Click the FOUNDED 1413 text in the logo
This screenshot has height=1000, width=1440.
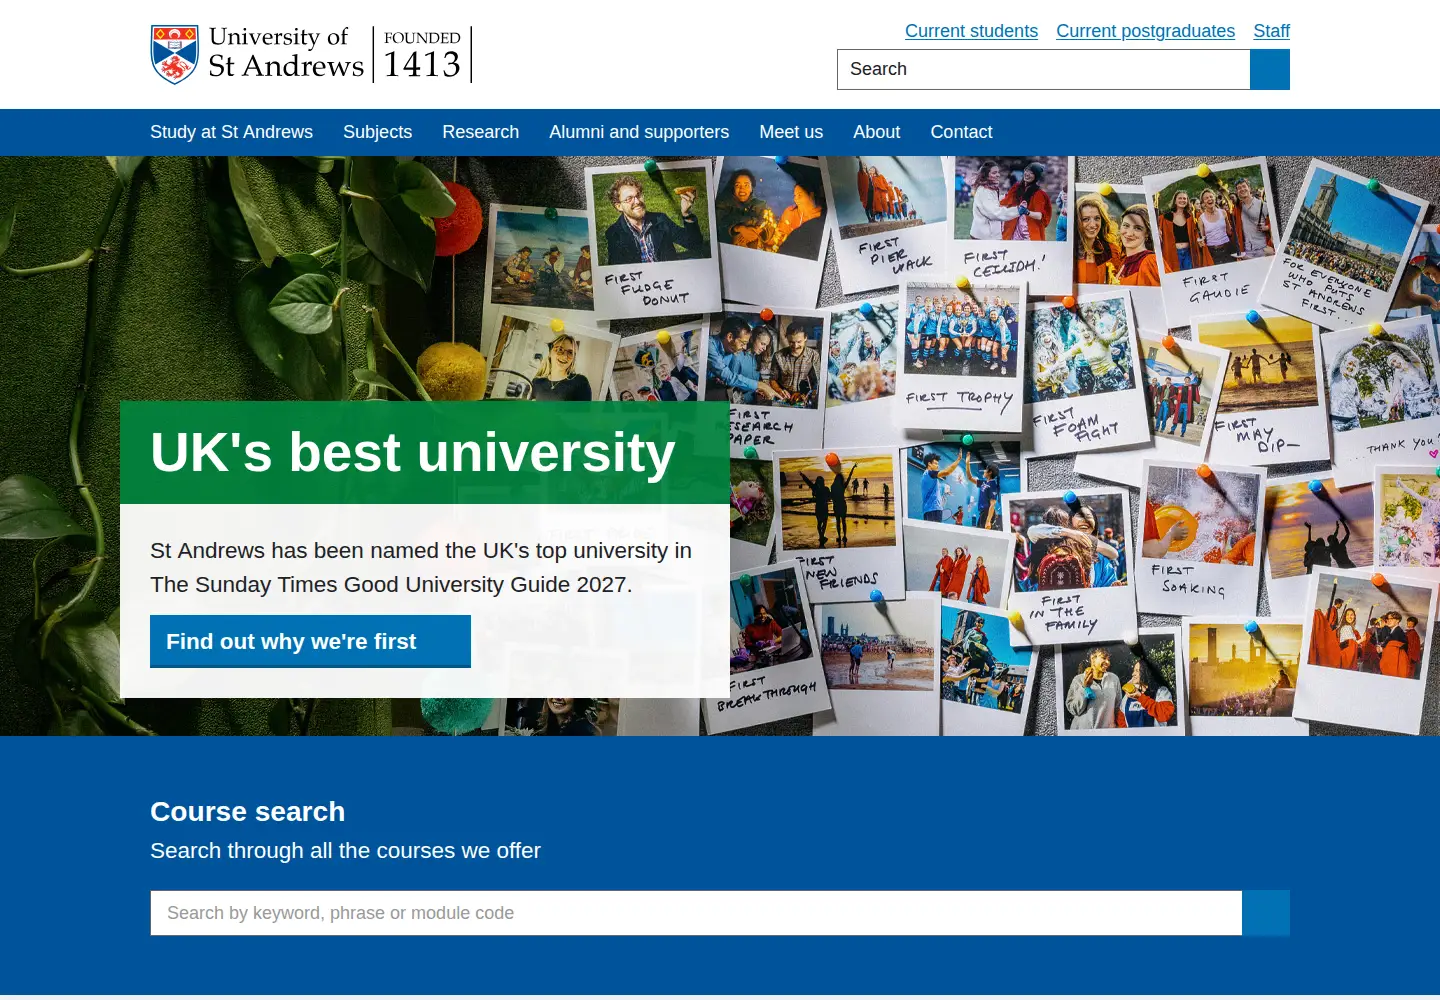(422, 55)
